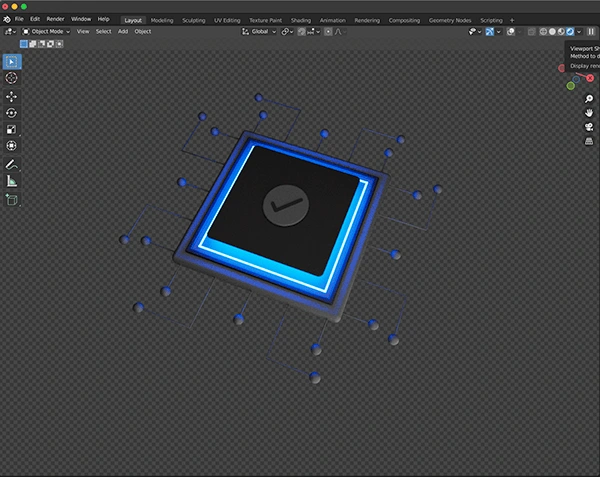Toggle viewport overlays display

(510, 31)
